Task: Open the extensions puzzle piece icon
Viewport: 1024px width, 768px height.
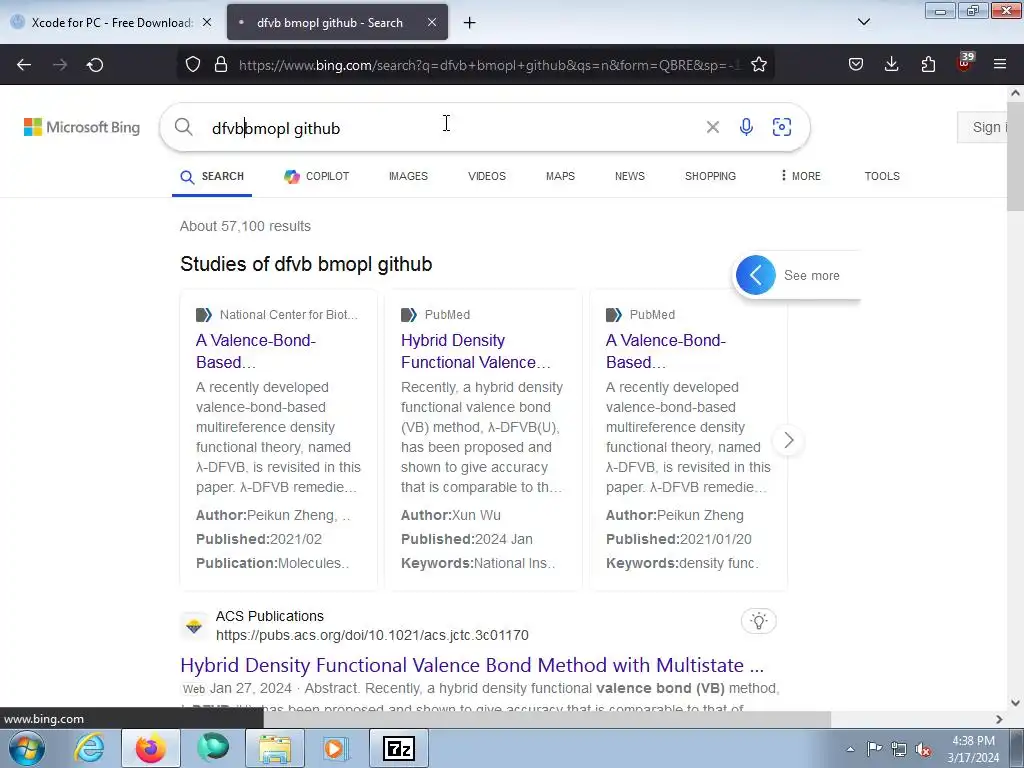Action: tap(928, 65)
